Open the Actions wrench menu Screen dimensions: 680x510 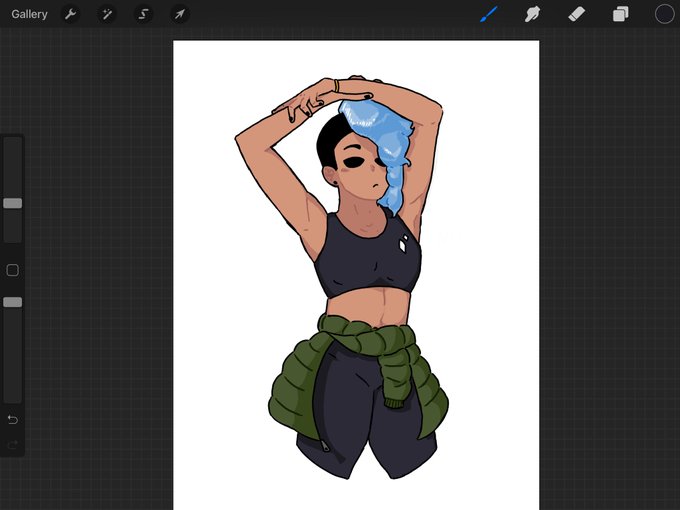click(x=70, y=14)
